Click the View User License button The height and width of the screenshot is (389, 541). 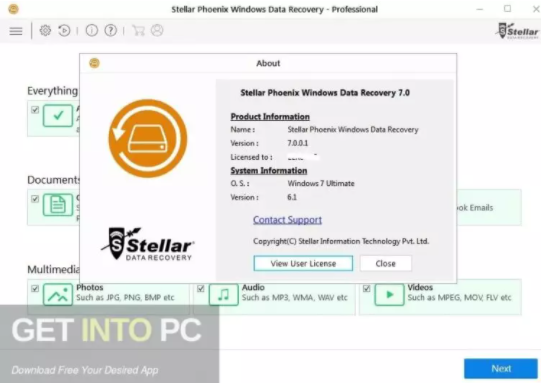pos(303,263)
